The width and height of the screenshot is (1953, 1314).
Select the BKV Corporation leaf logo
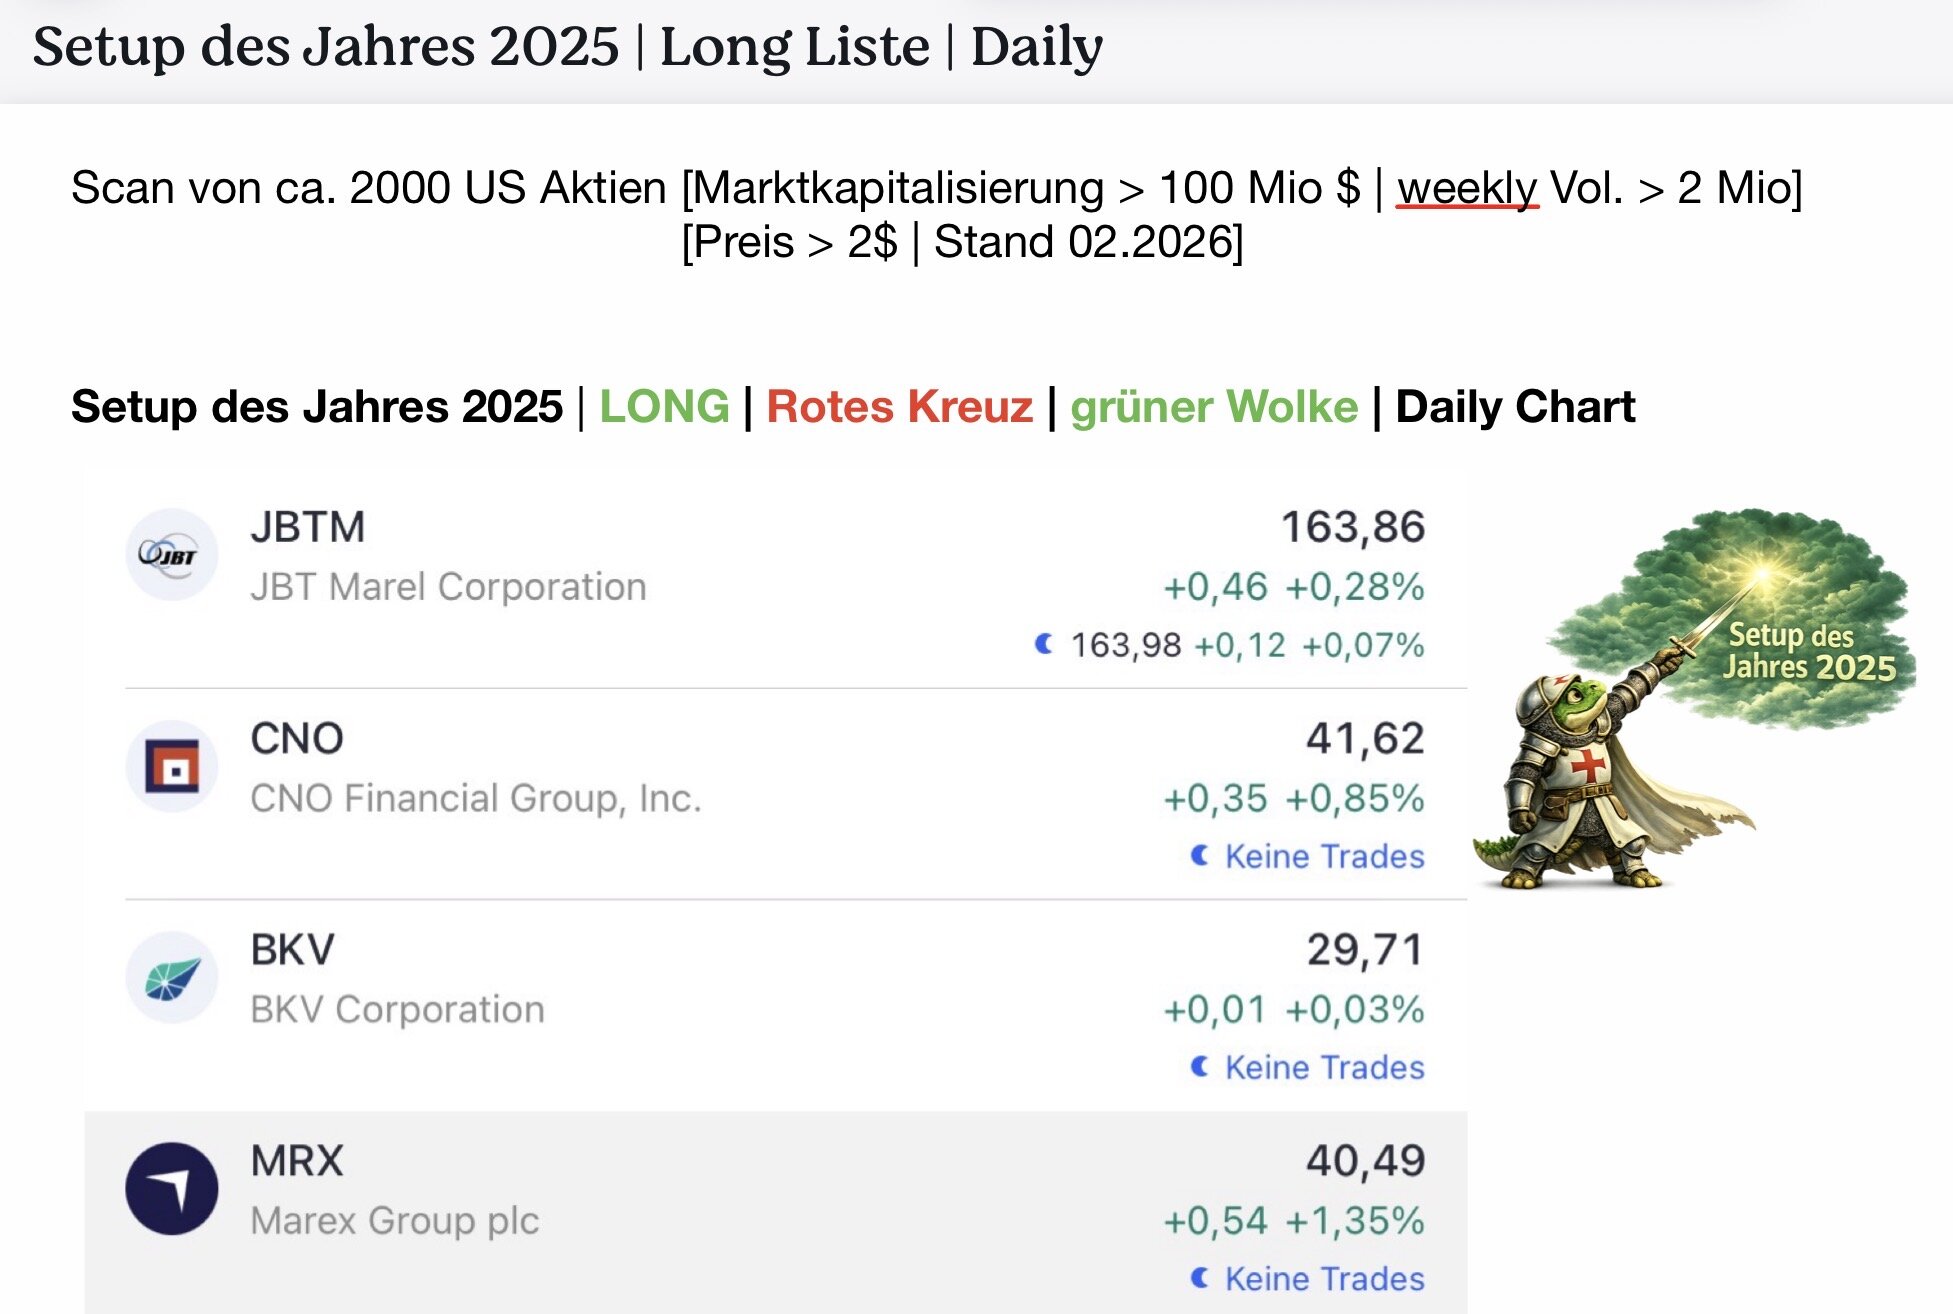(171, 978)
